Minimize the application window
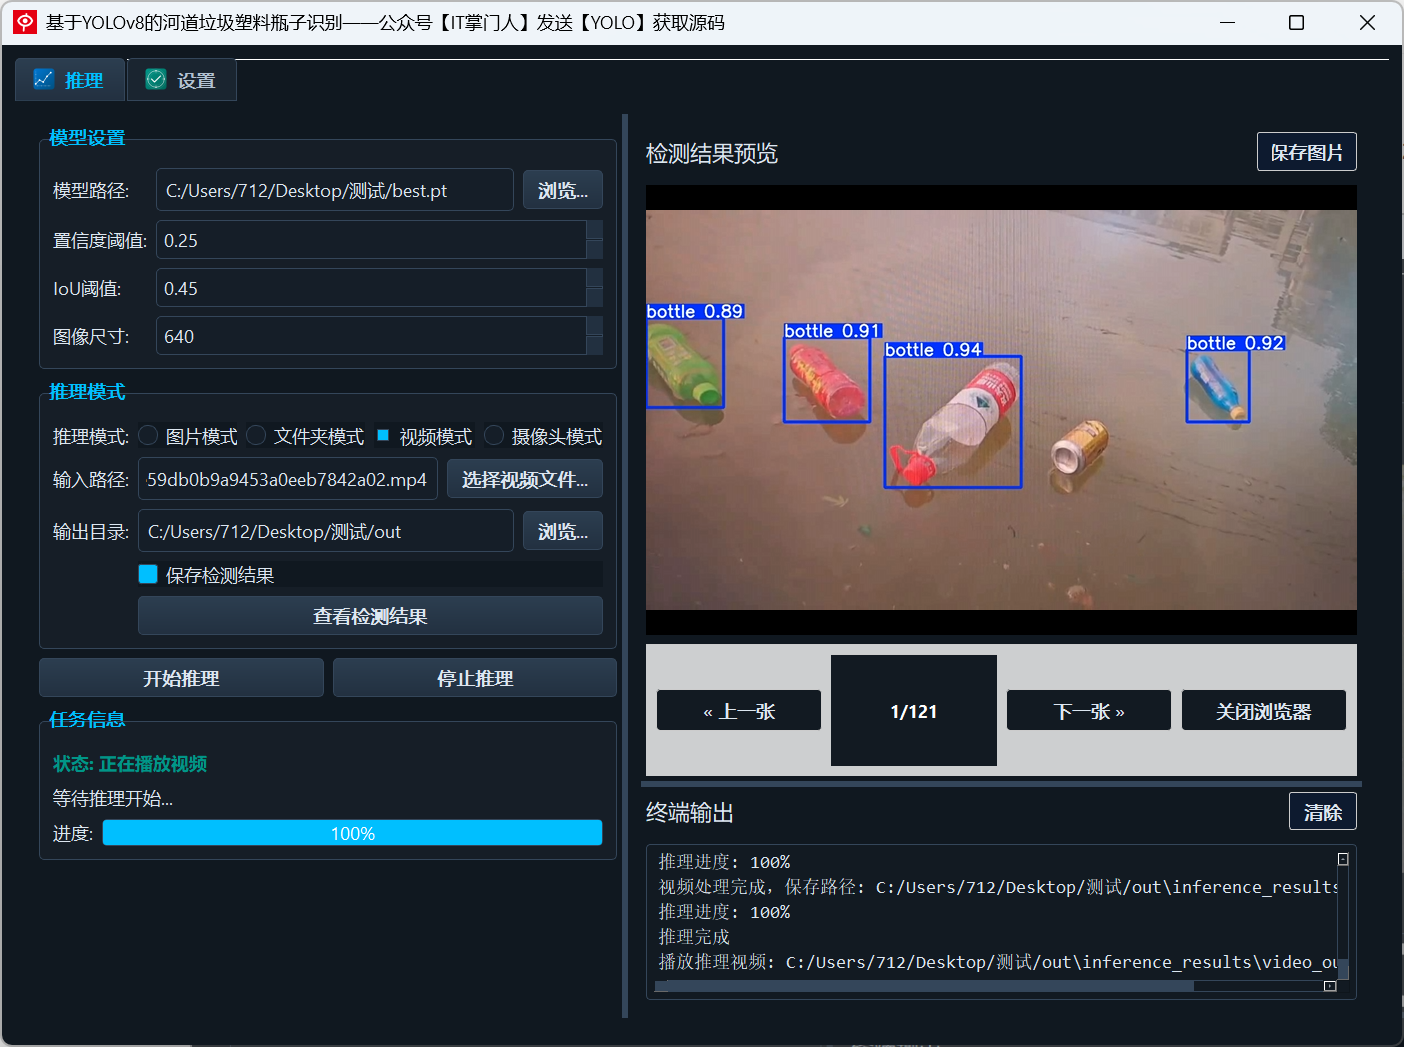 tap(1228, 22)
